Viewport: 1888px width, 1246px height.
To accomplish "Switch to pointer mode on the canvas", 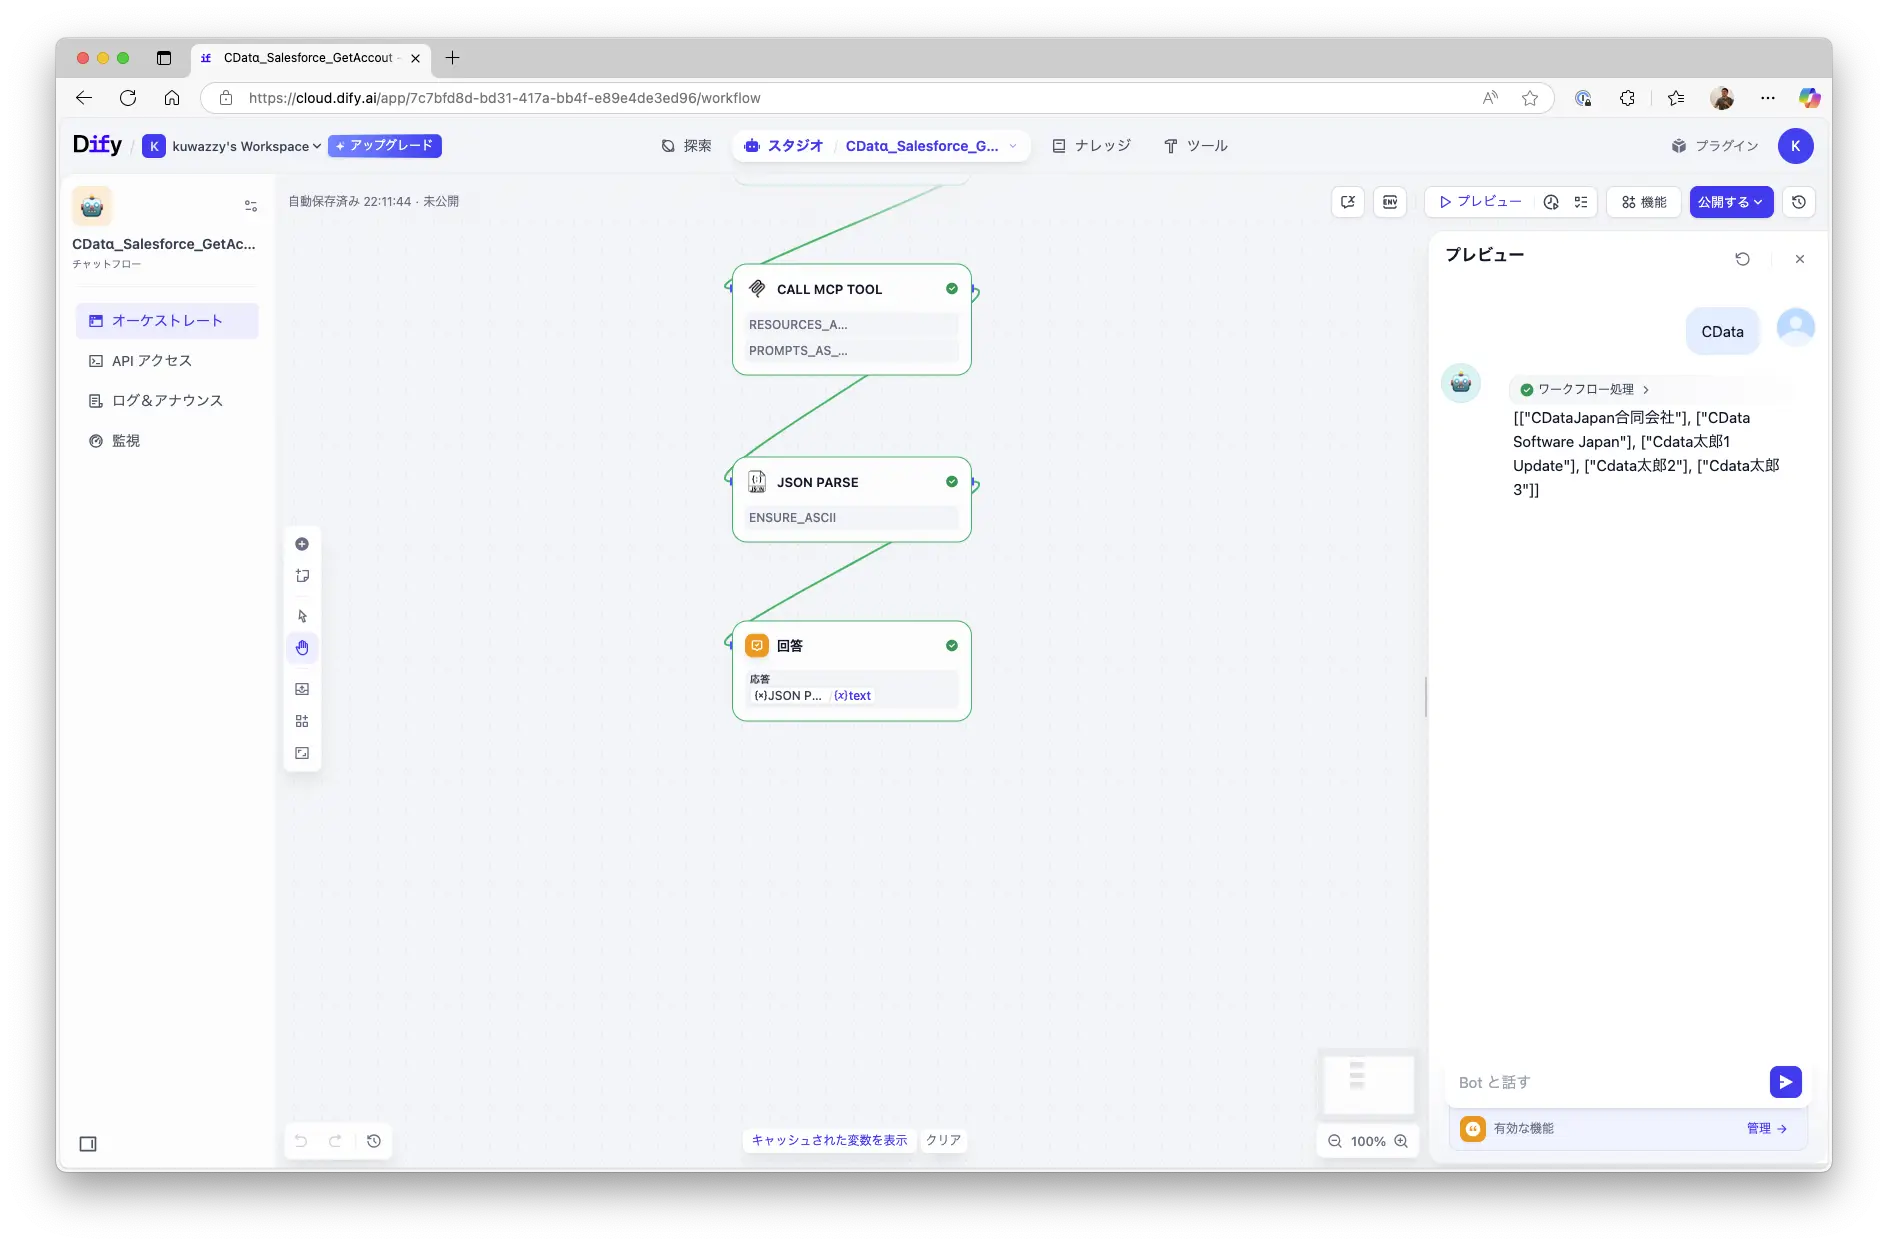I will (302, 616).
